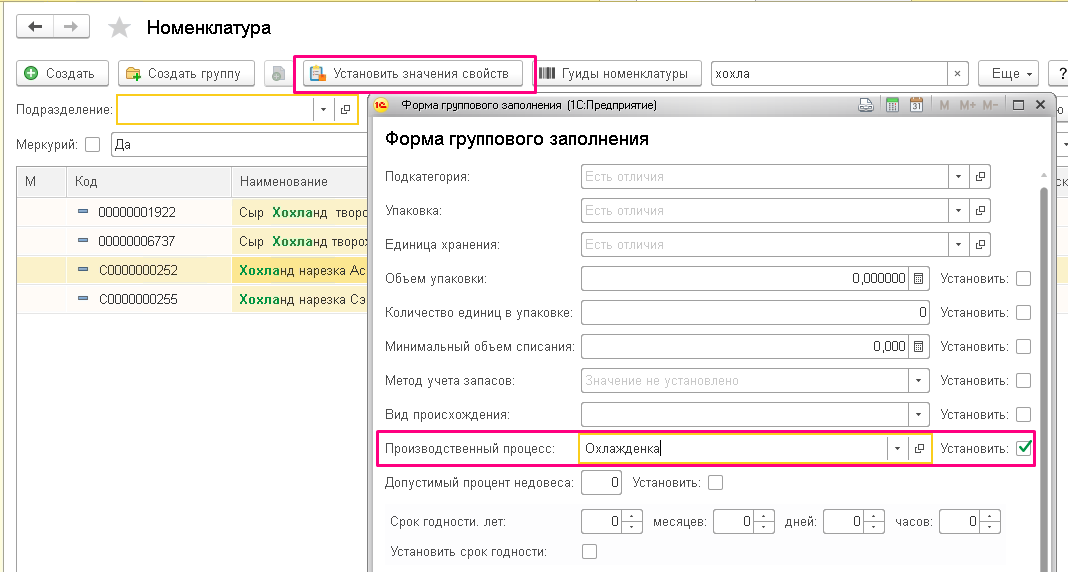Click the copy item icon next to Создать группу
The height and width of the screenshot is (572, 1068).
point(278,74)
